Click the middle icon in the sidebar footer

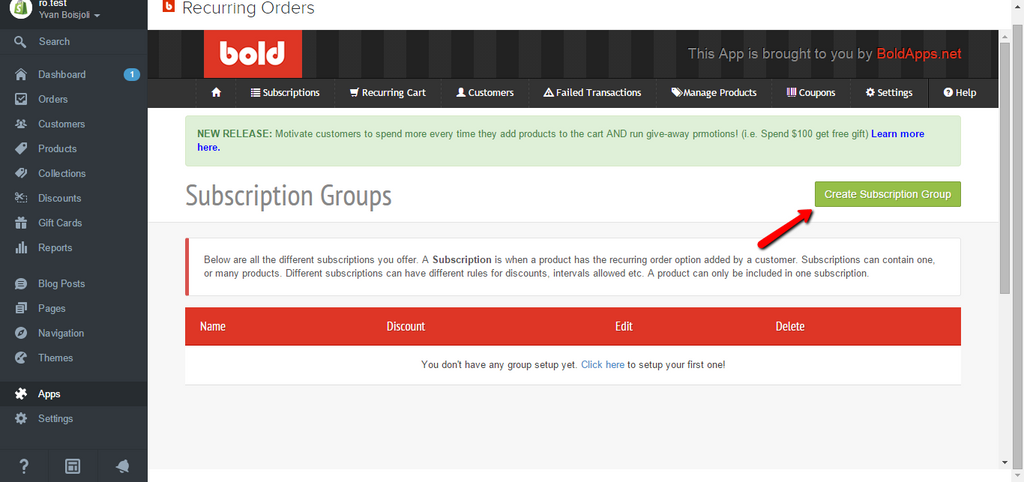pyautogui.click(x=73, y=466)
